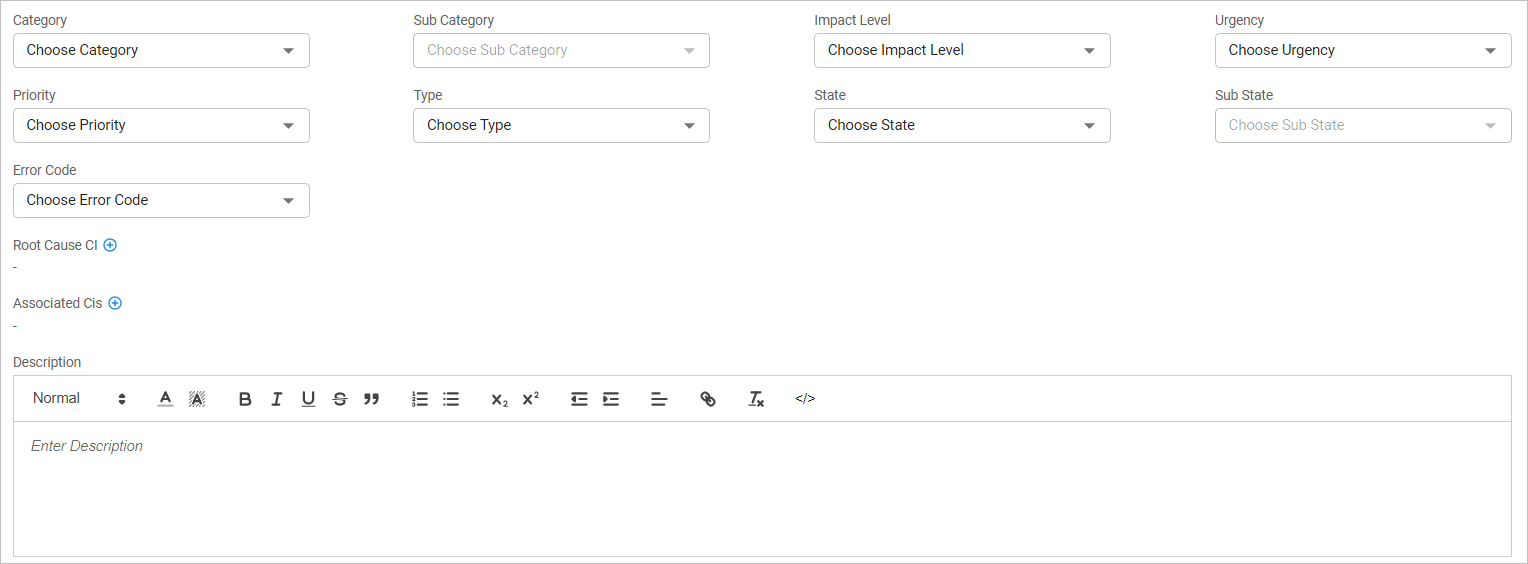Open the text color picker
The height and width of the screenshot is (564, 1528).
tap(166, 399)
